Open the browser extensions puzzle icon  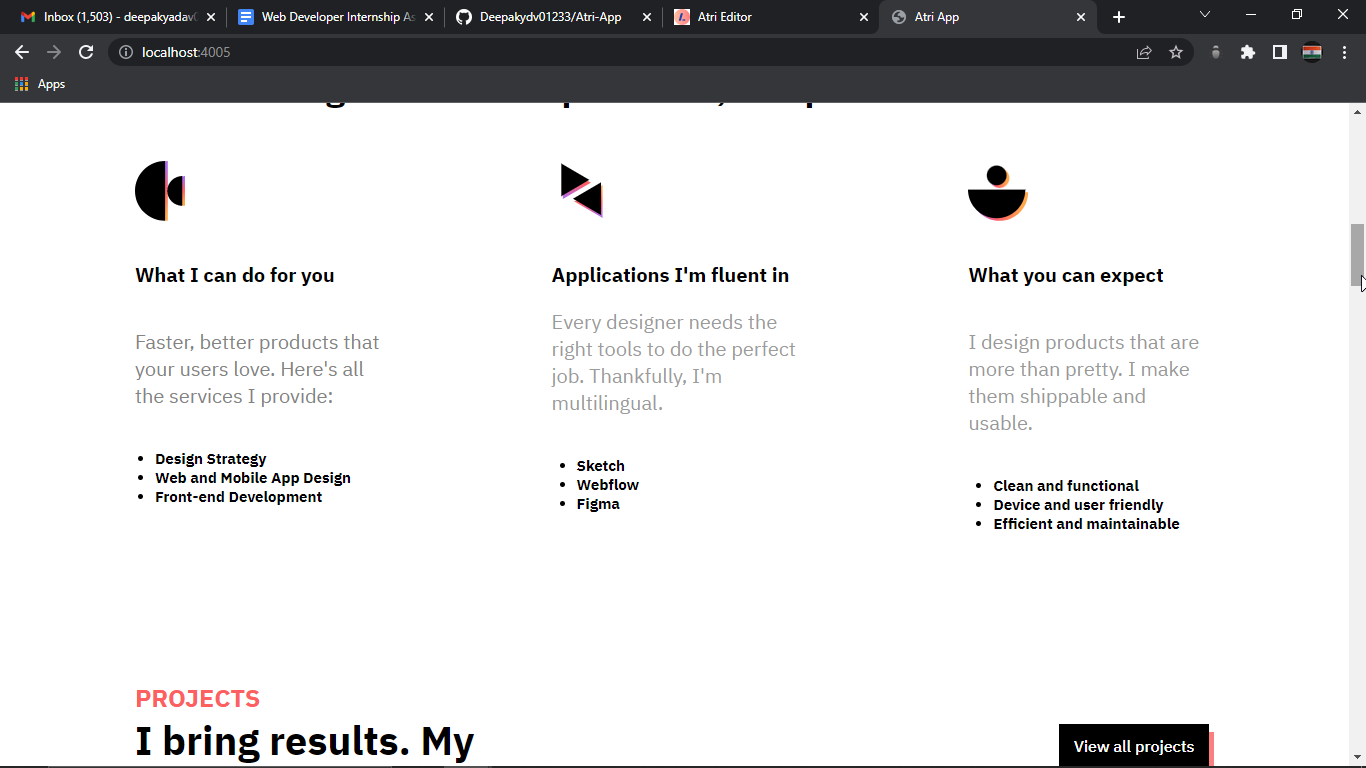pyautogui.click(x=1247, y=52)
